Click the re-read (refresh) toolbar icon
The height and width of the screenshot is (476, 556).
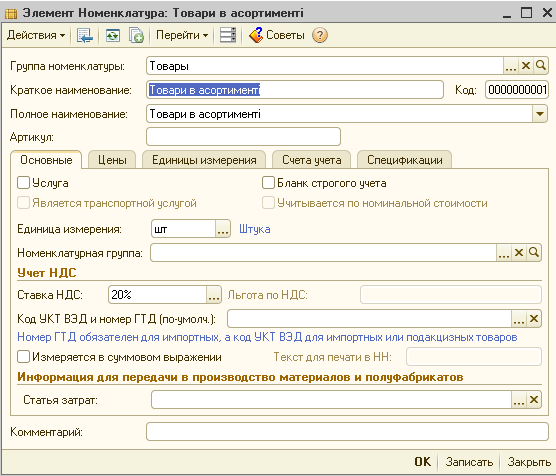coord(113,35)
